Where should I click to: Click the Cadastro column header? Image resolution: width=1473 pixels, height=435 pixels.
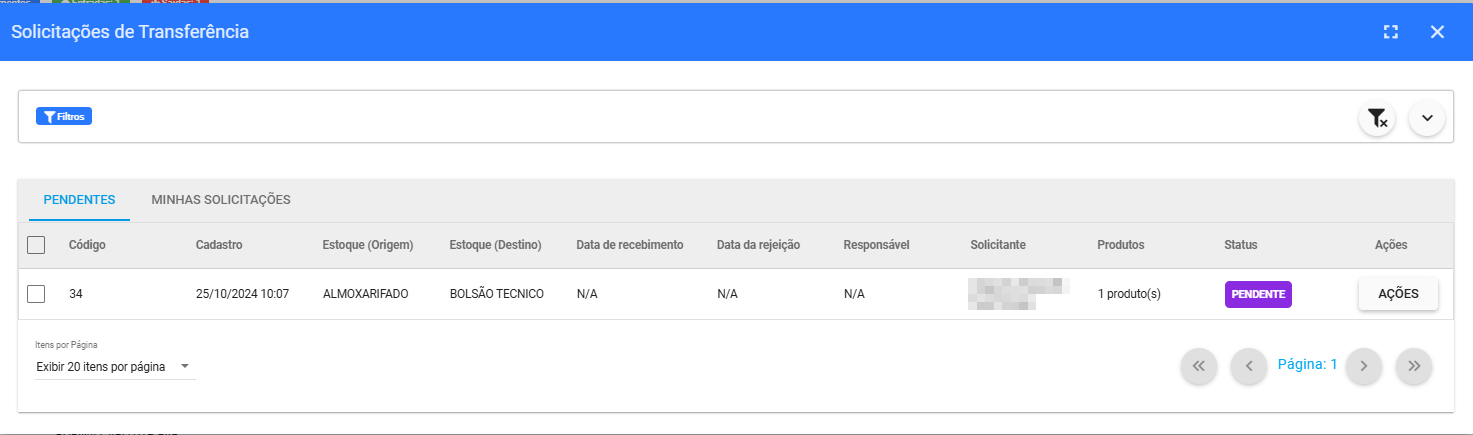click(219, 245)
